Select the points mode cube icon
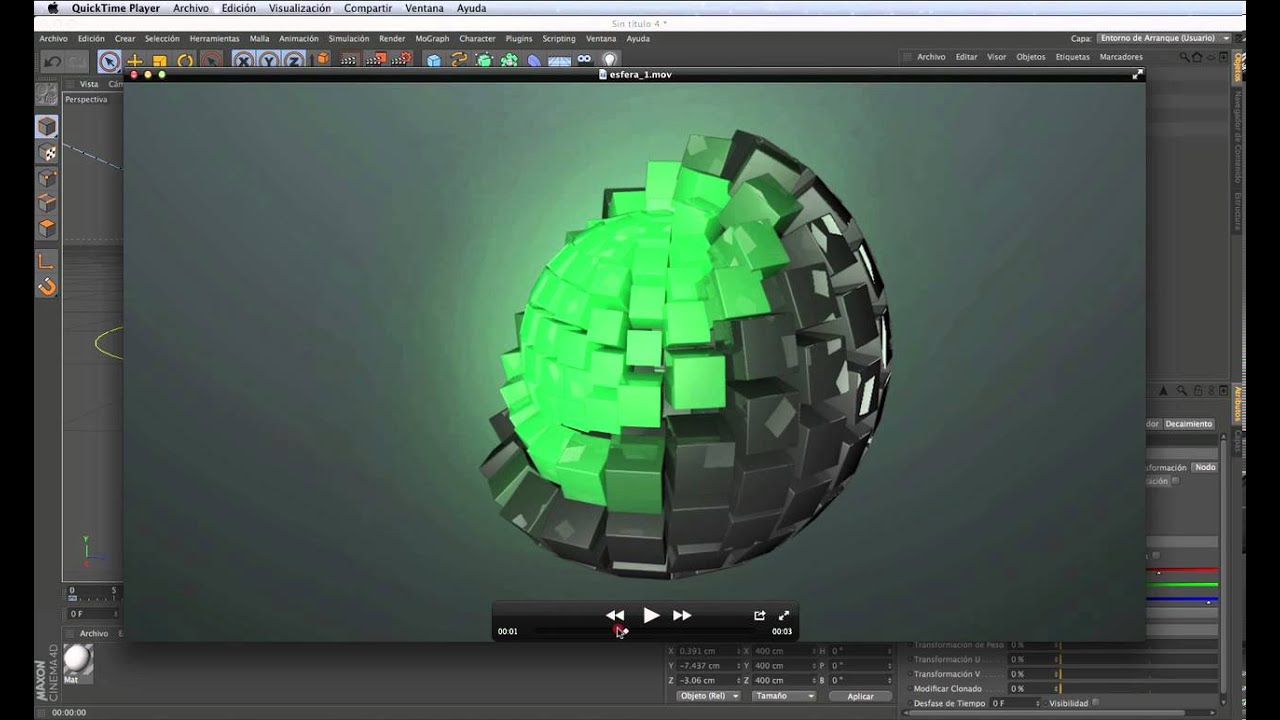The height and width of the screenshot is (720, 1280). coord(47,178)
